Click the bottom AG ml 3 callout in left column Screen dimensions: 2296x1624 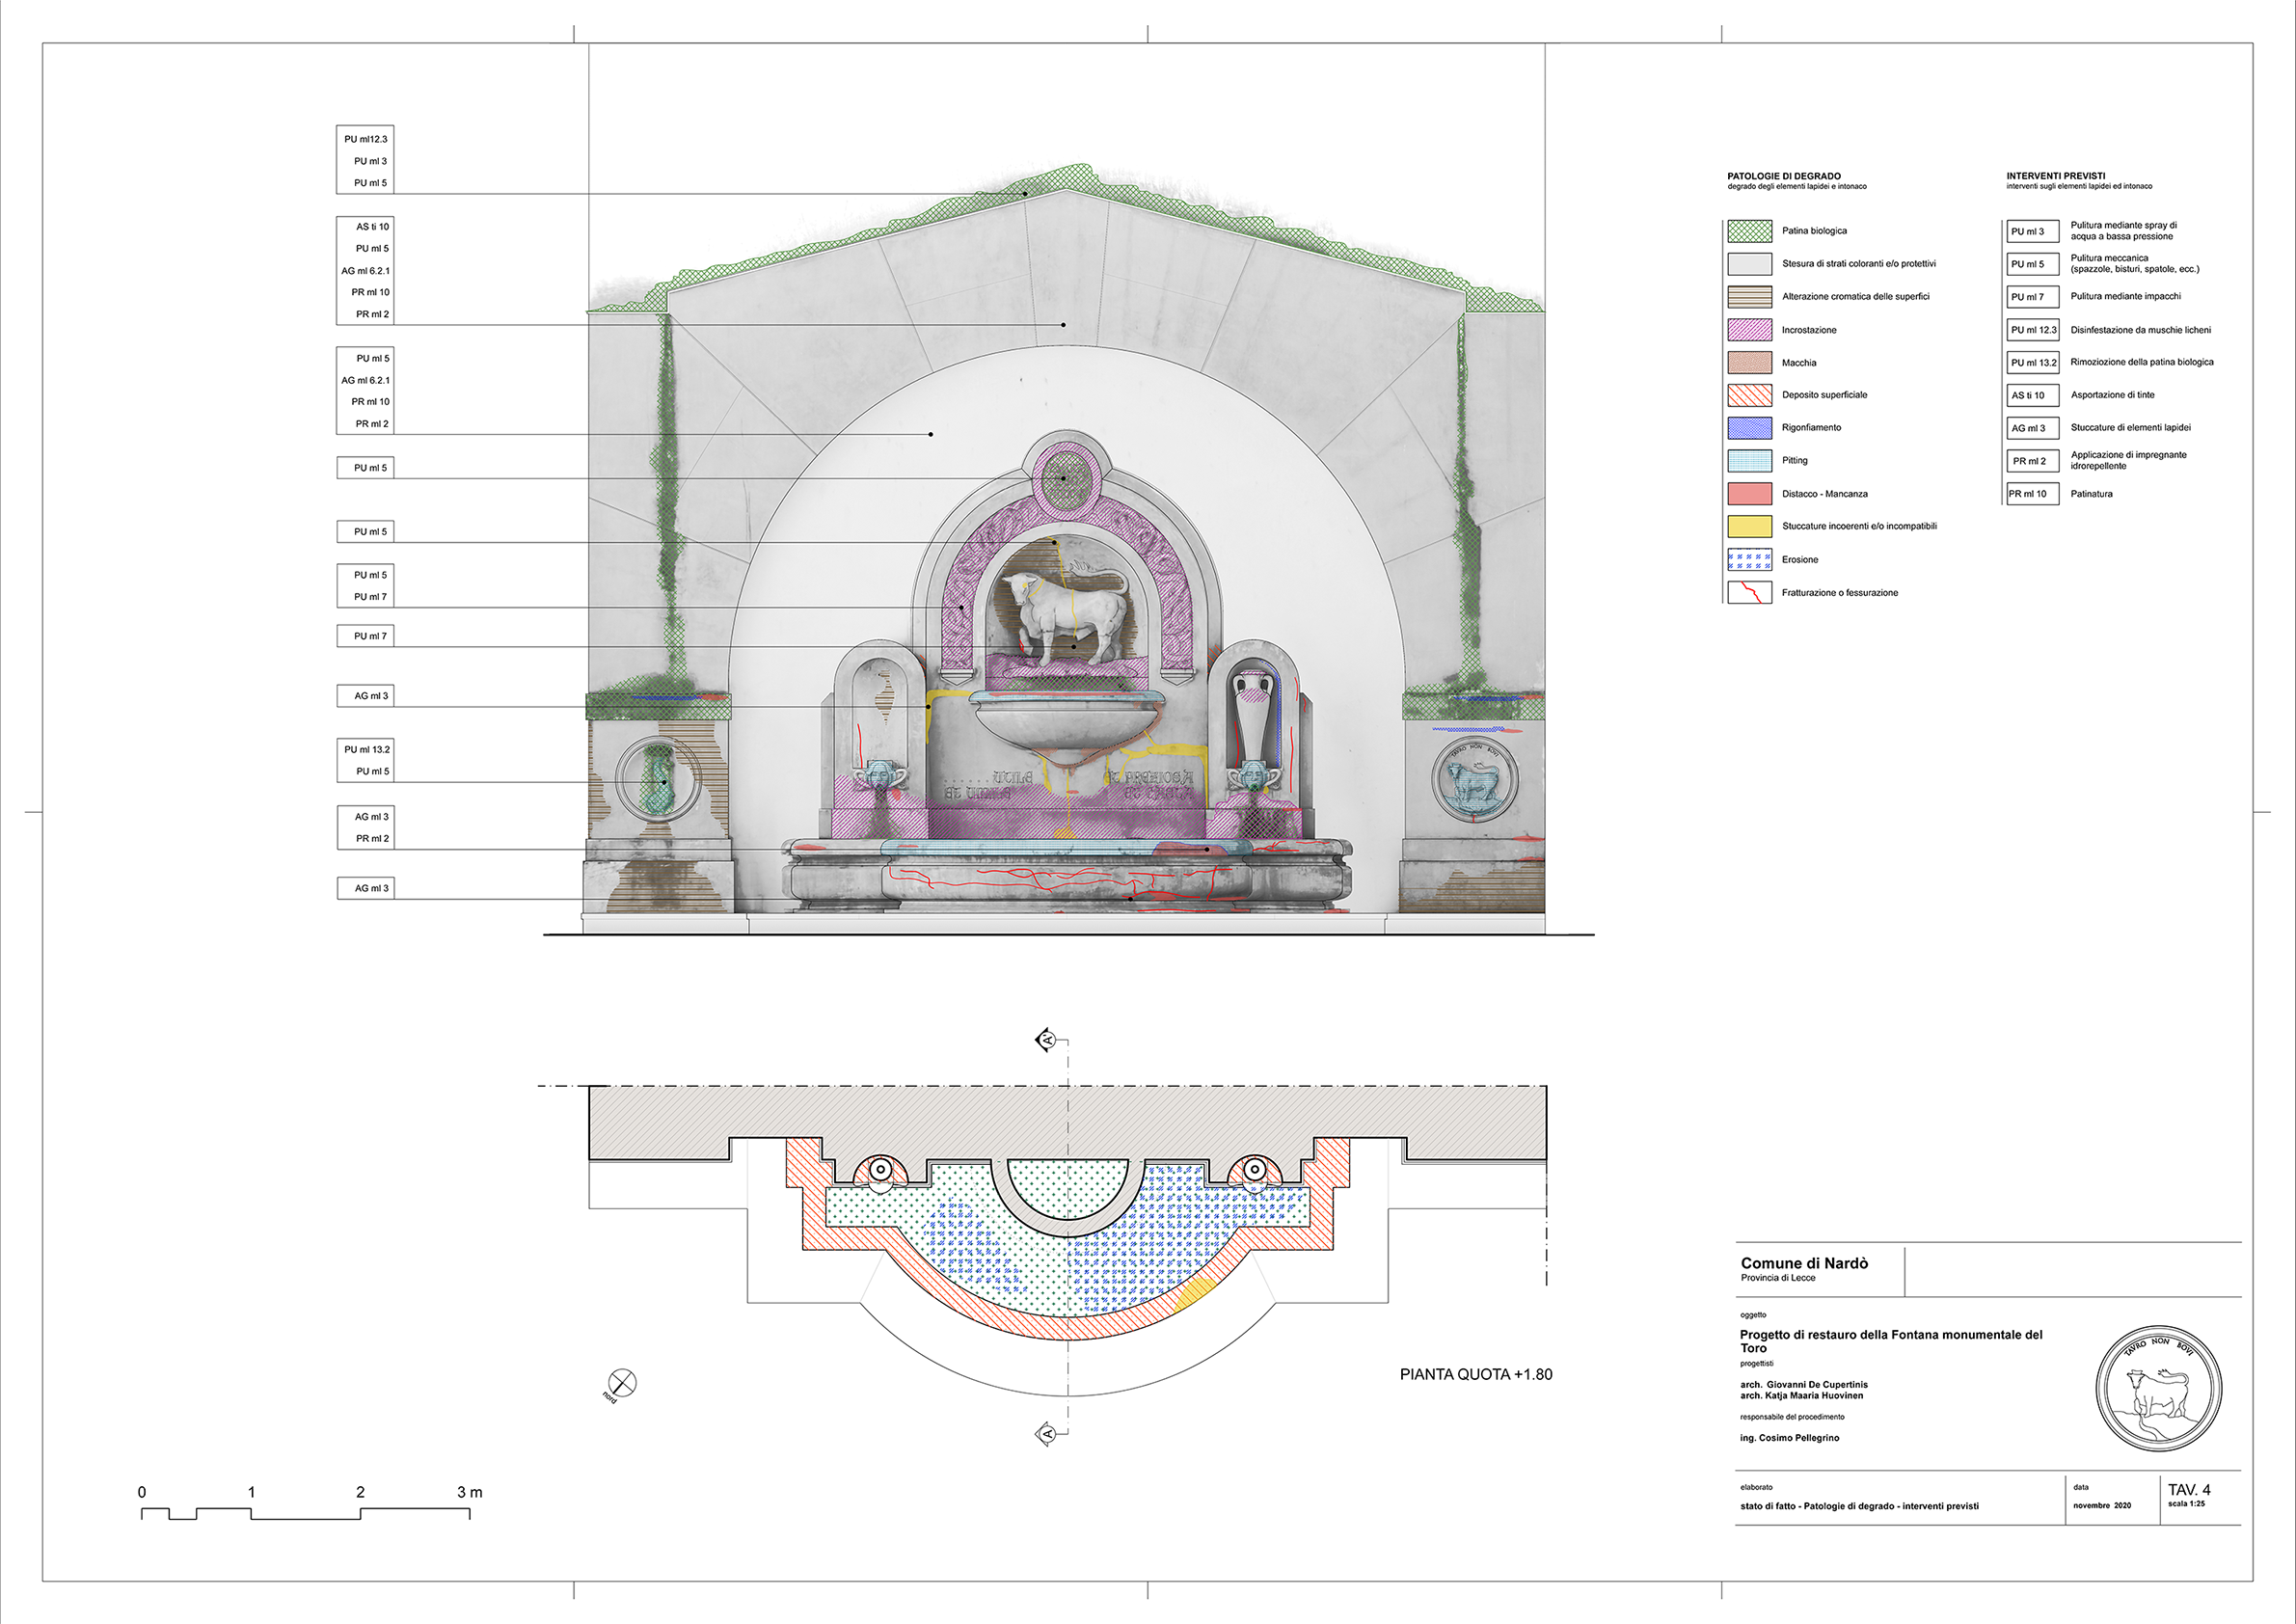pyautogui.click(x=365, y=888)
